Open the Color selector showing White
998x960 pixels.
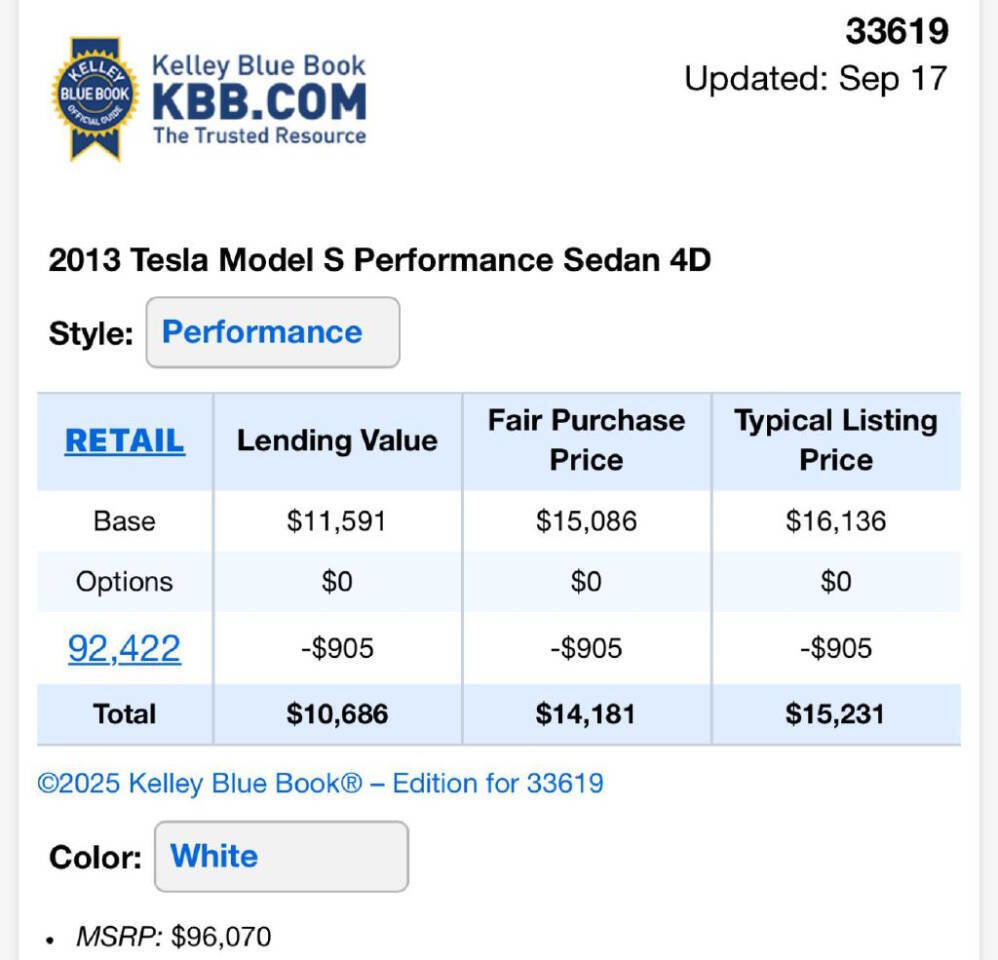click(280, 856)
